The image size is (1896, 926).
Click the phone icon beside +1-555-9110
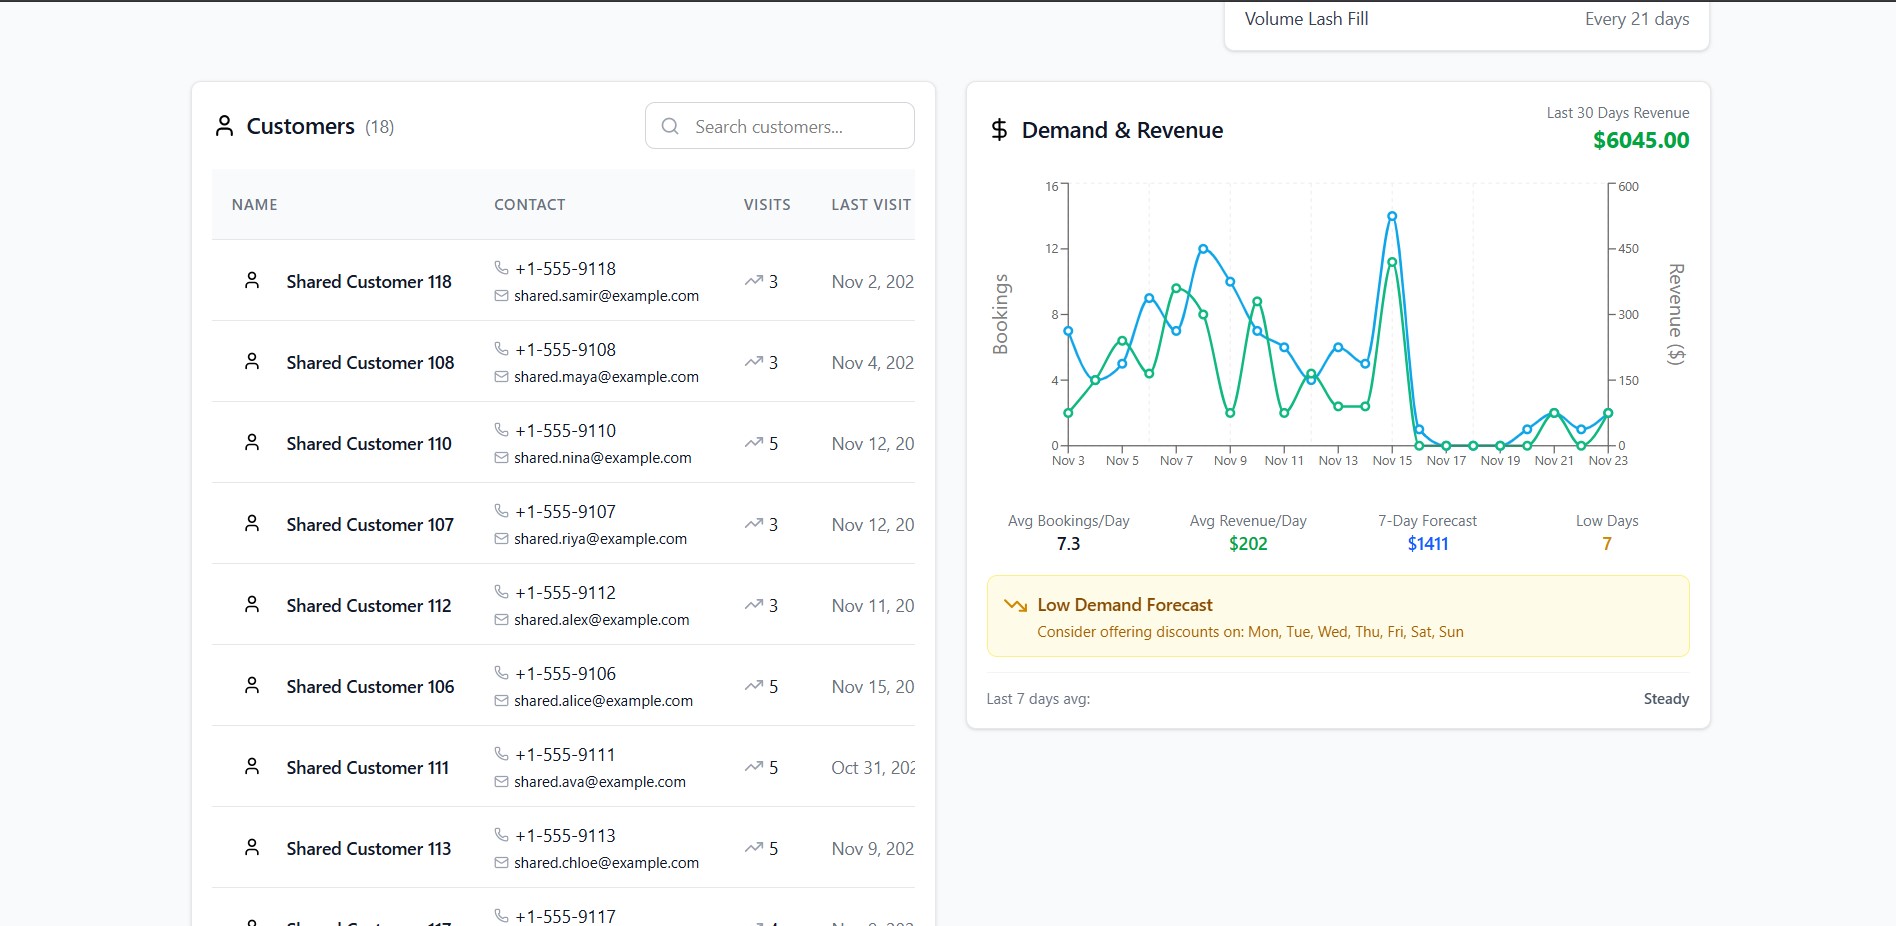pyautogui.click(x=502, y=430)
